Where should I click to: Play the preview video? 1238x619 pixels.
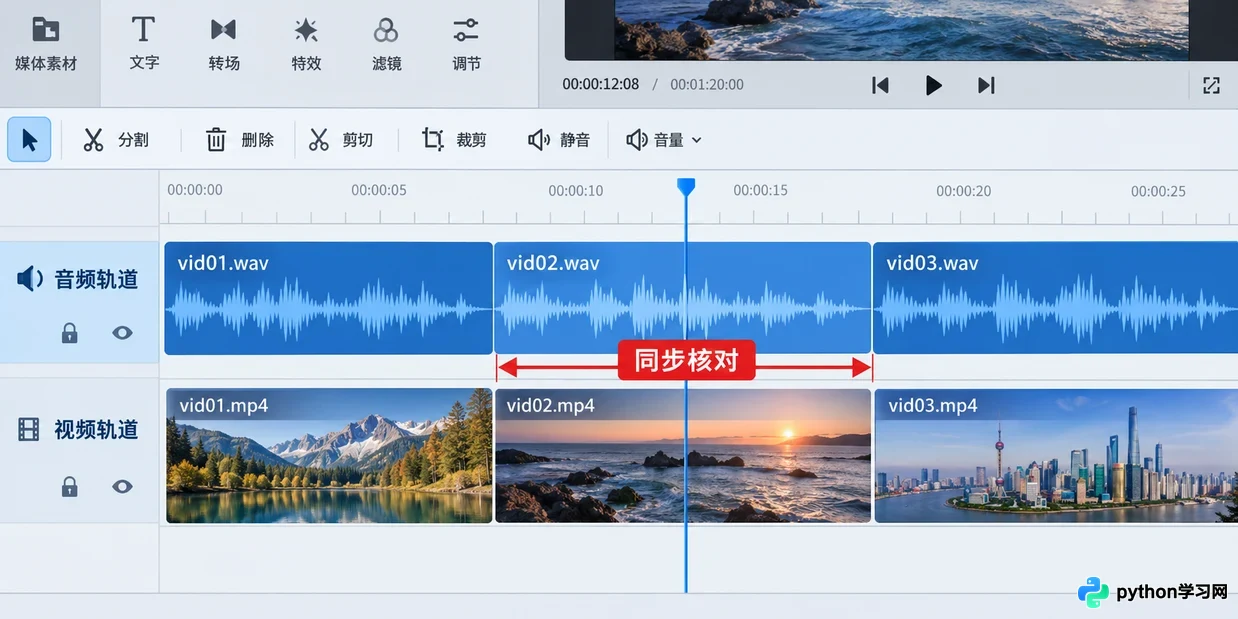[933, 85]
